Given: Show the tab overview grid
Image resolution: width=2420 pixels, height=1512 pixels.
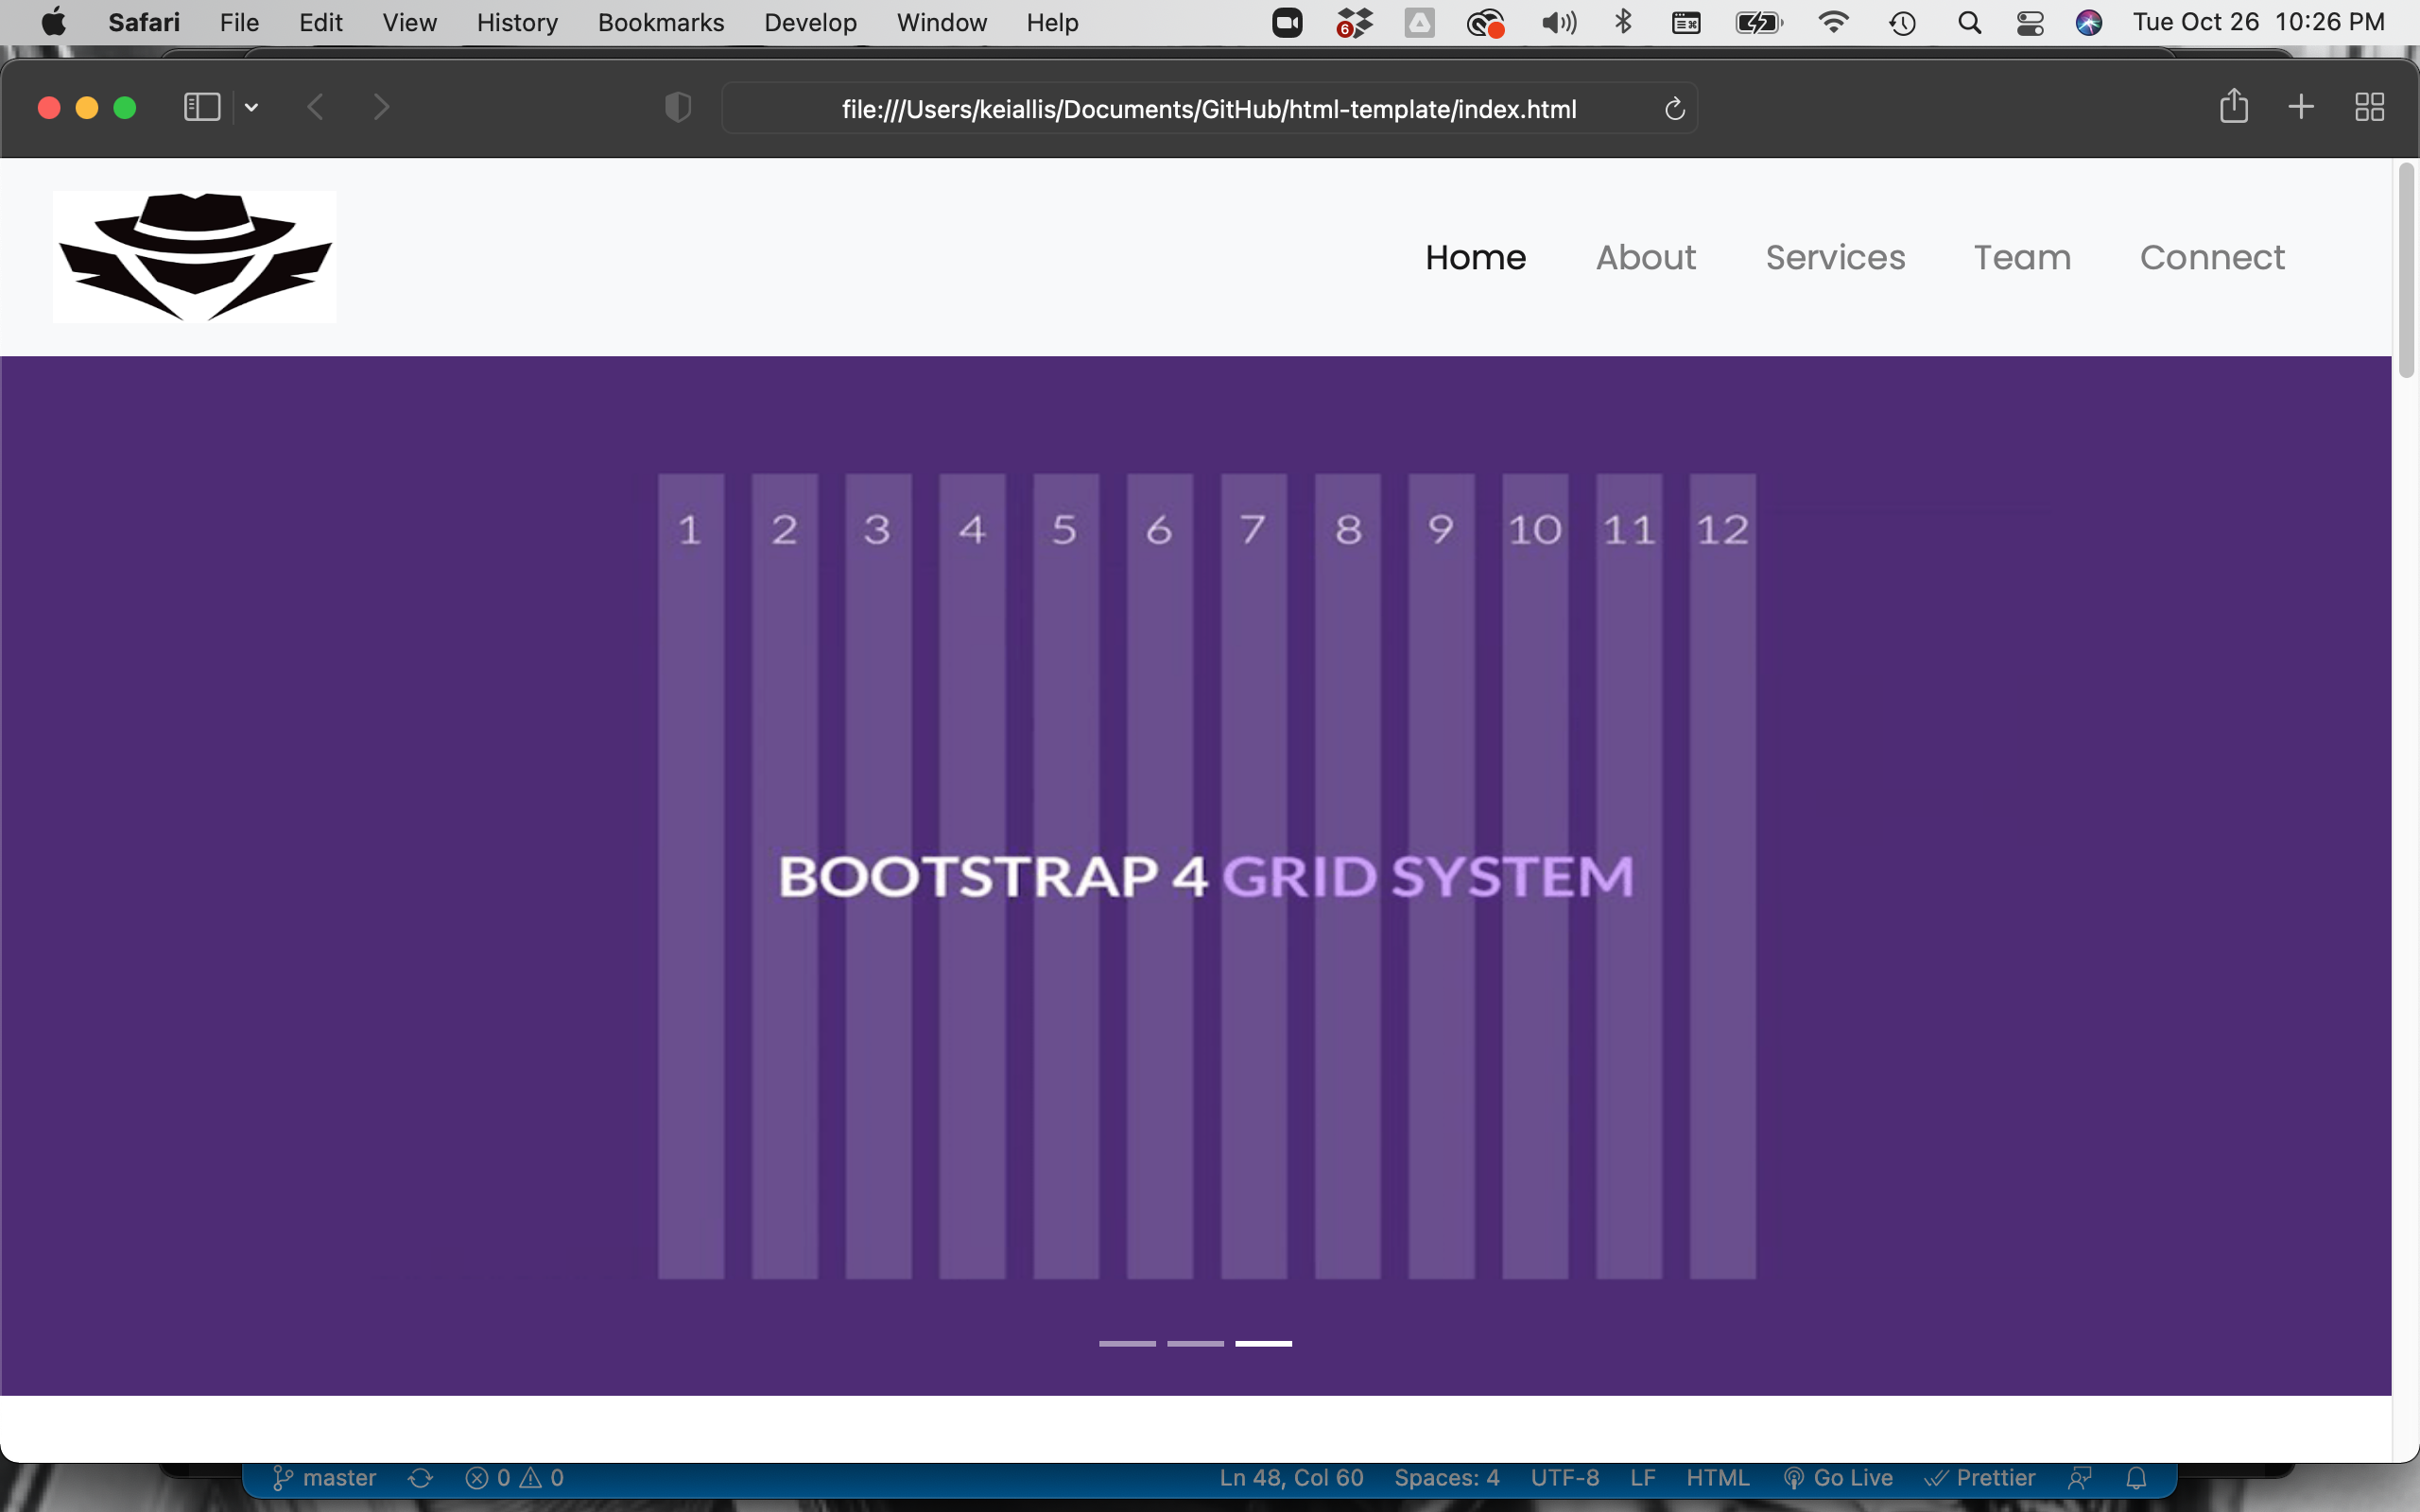Looking at the screenshot, I should [2369, 106].
